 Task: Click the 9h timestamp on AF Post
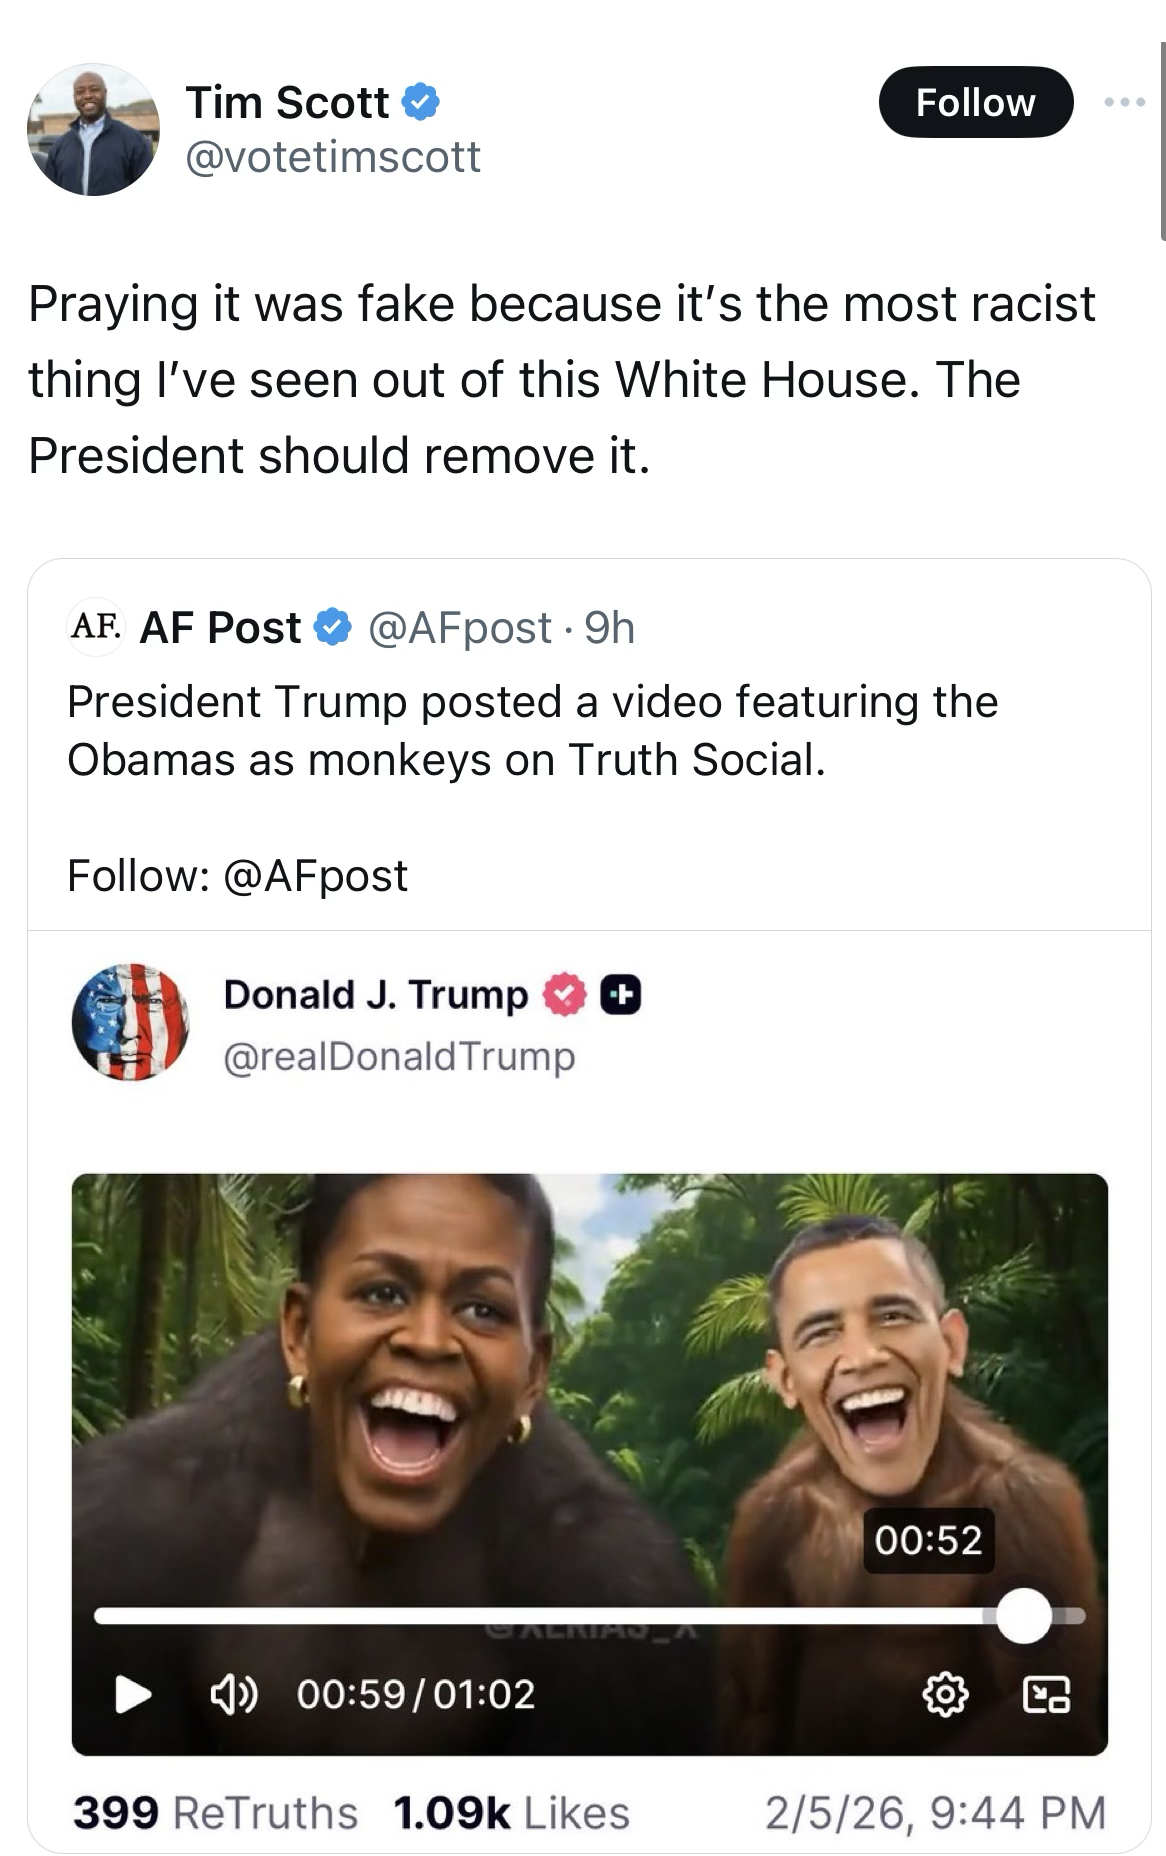[x=609, y=628]
